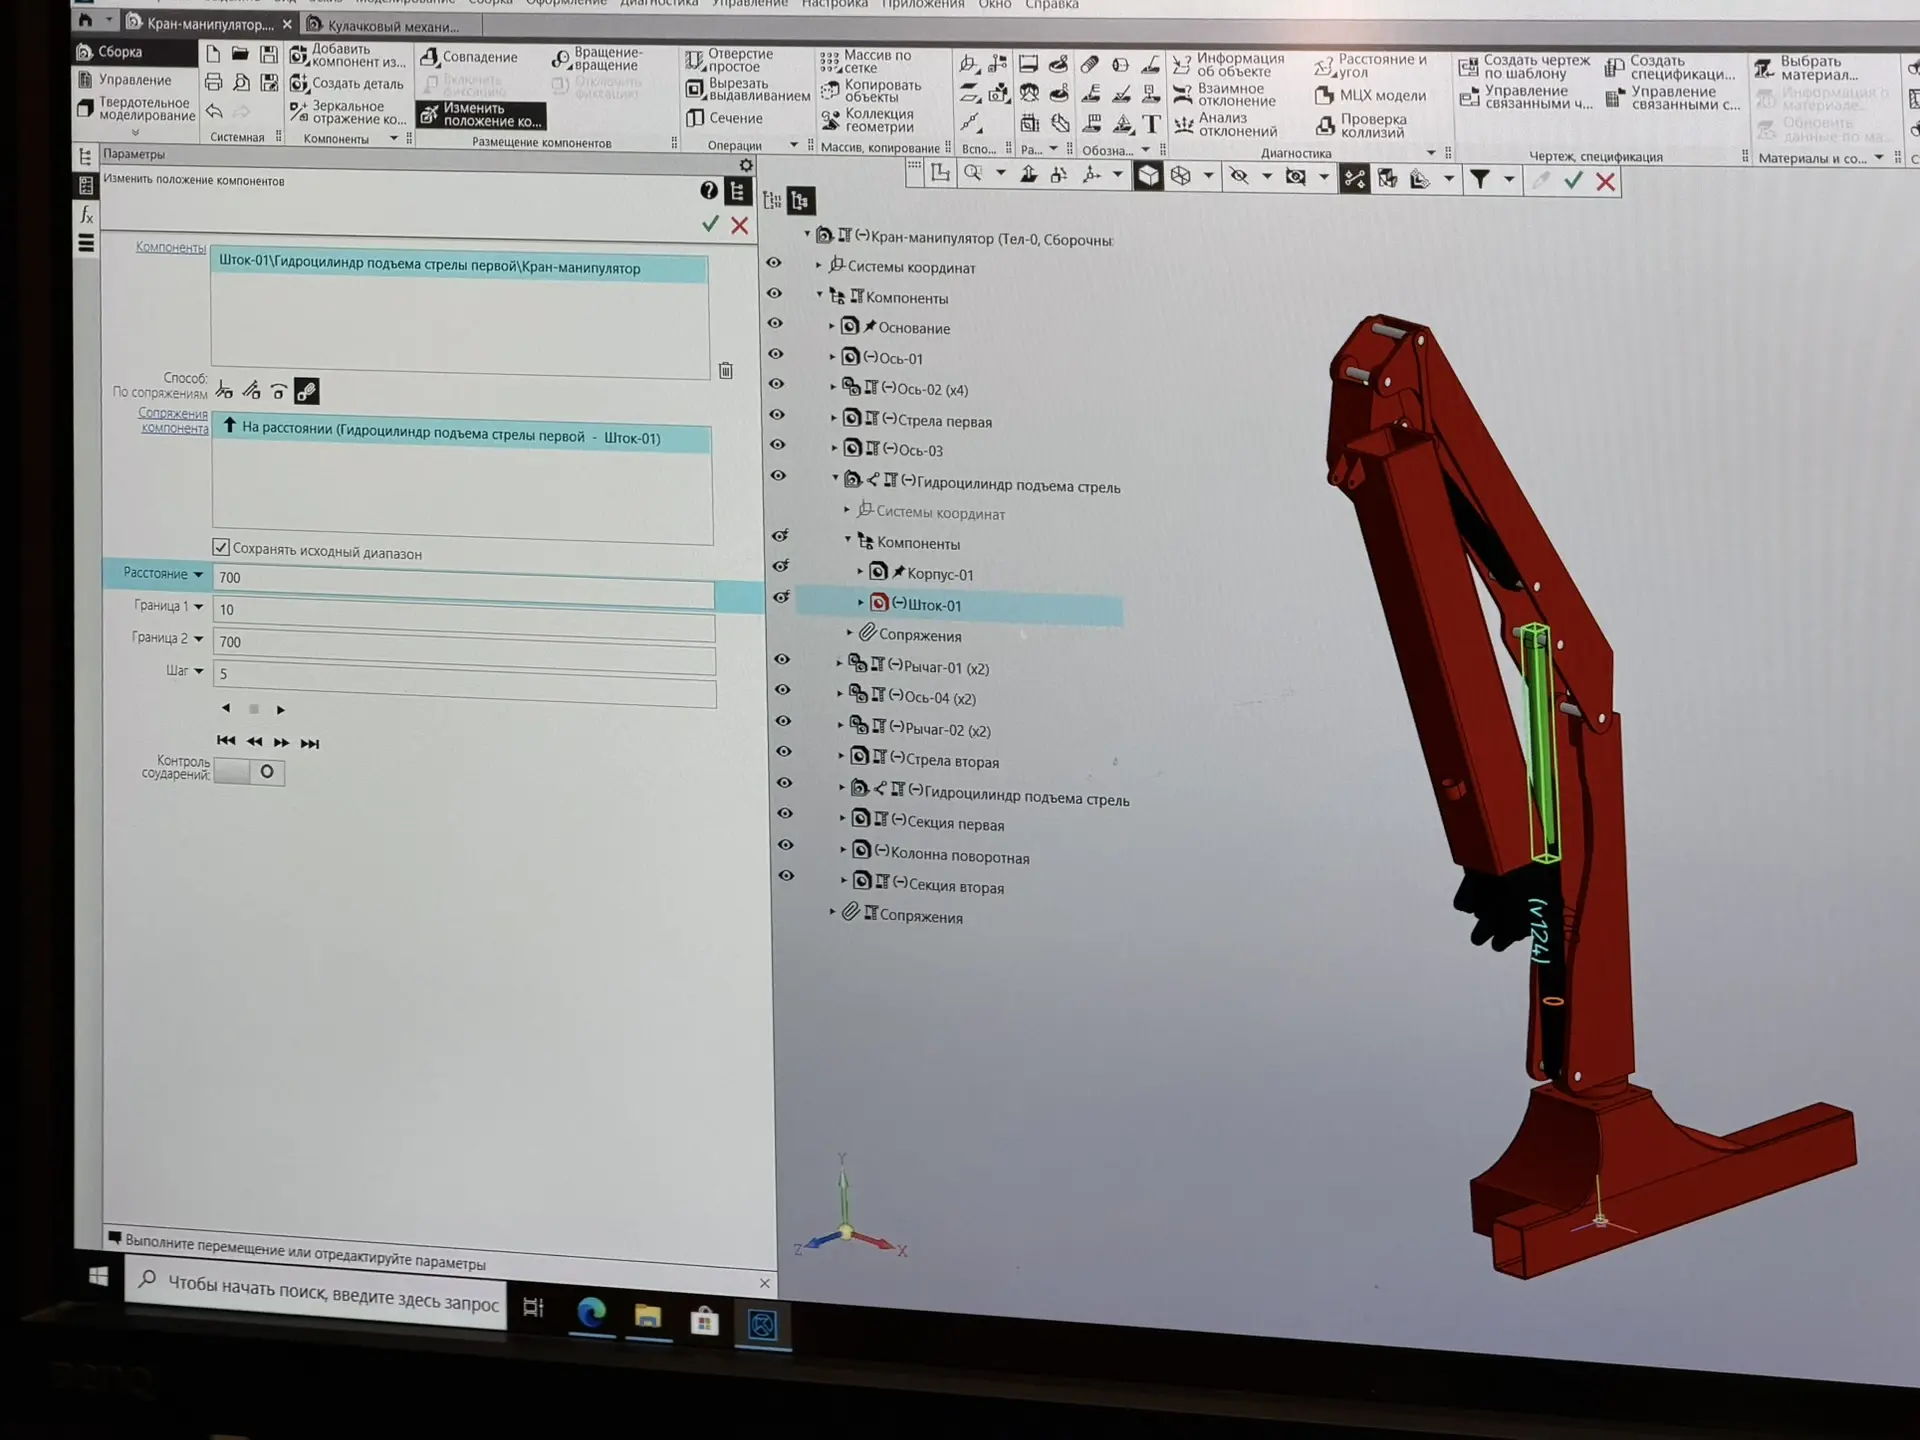The image size is (1920, 1440).
Task: Switch to Кран-манипулятор document tab
Action: click(209, 23)
